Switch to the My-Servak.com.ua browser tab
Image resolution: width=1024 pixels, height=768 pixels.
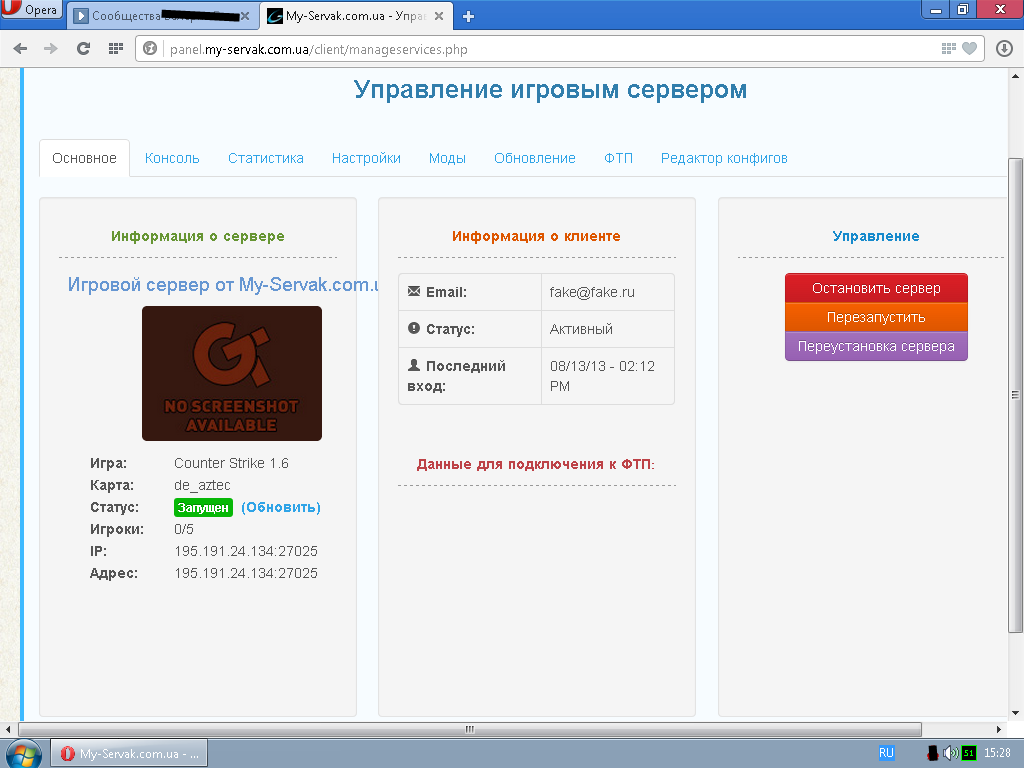pyautogui.click(x=356, y=16)
